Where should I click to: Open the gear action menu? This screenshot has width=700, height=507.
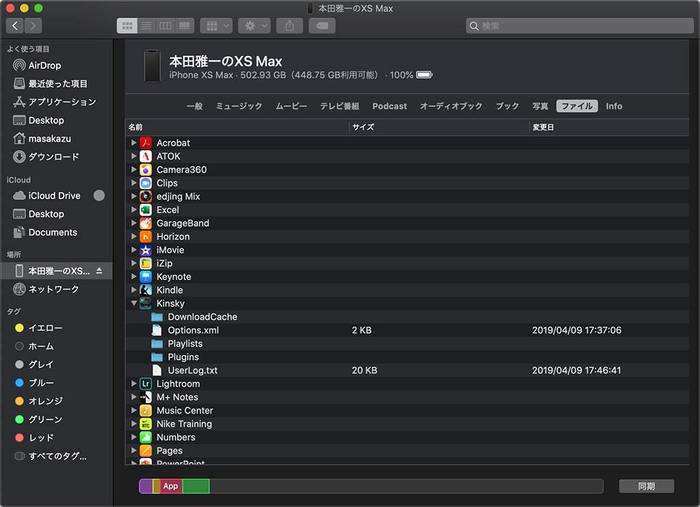tap(254, 26)
